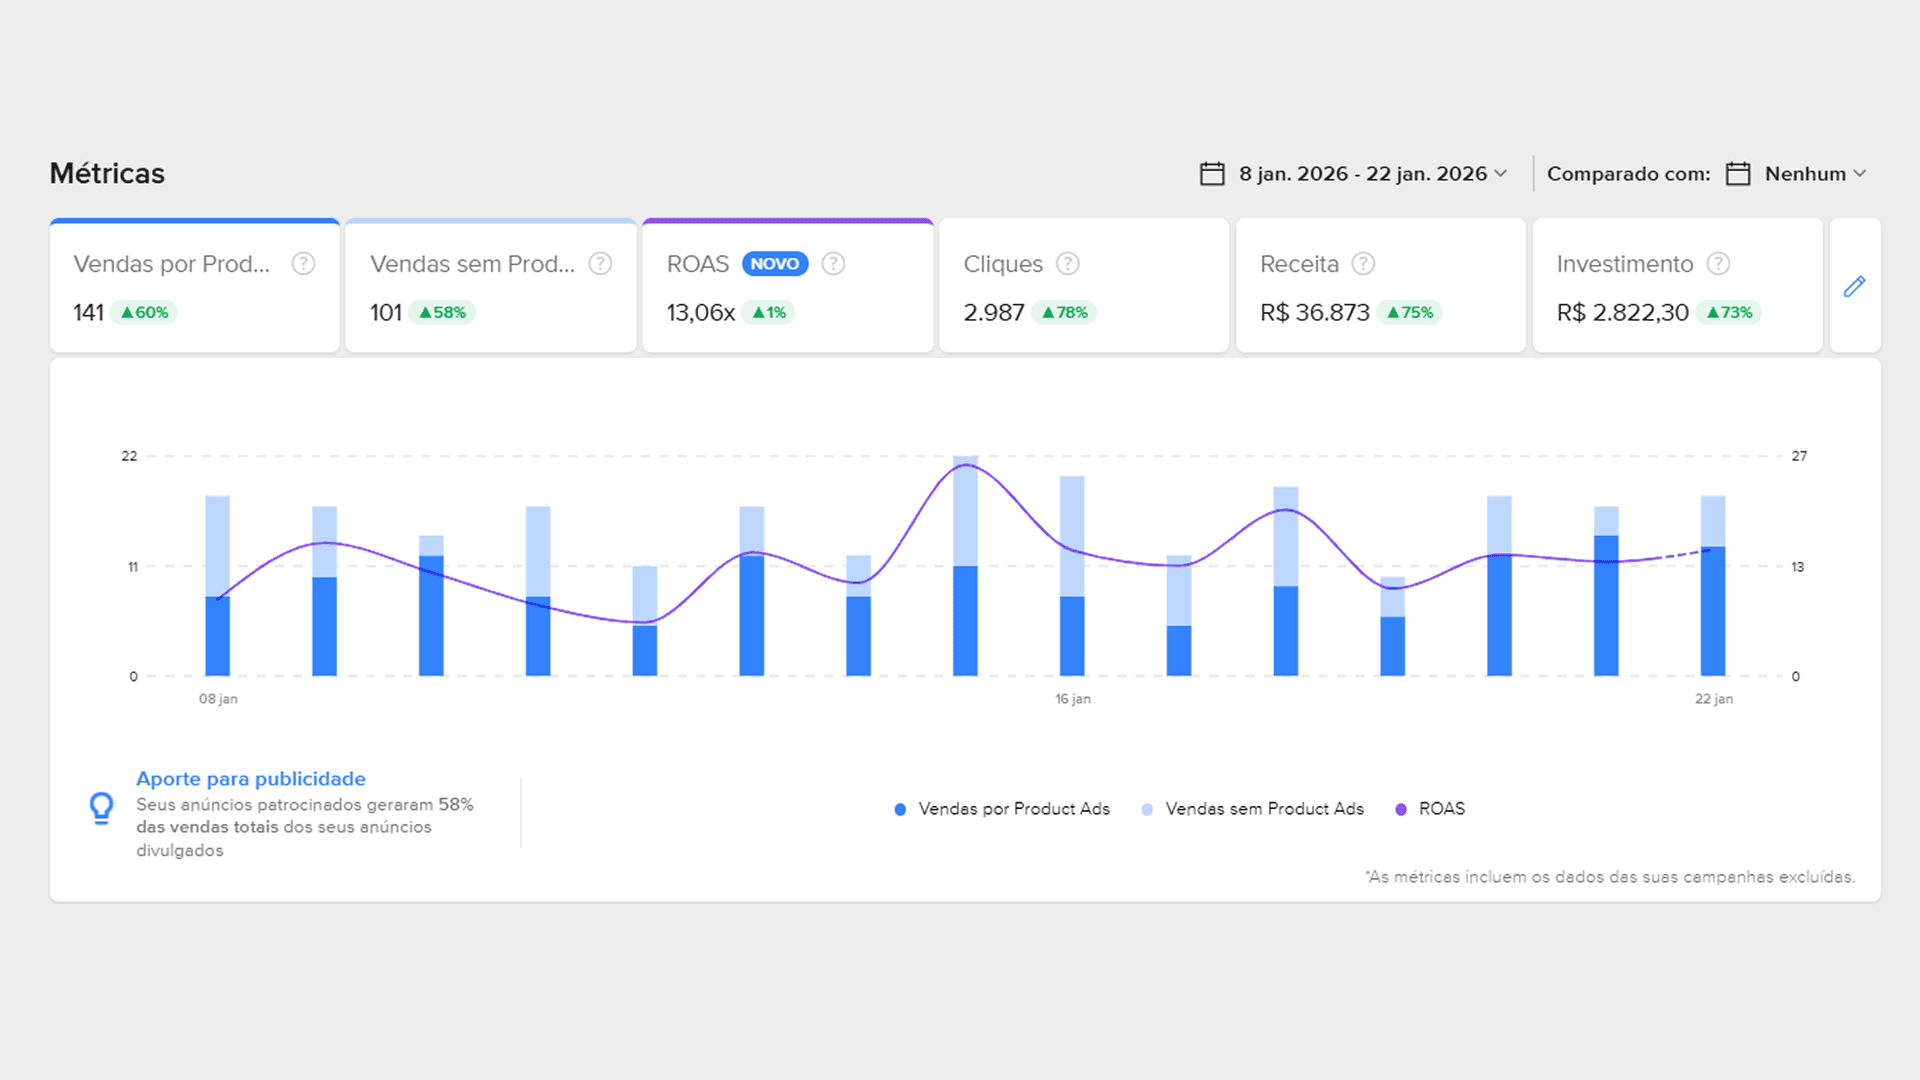Select the Receita metric card

coord(1380,287)
